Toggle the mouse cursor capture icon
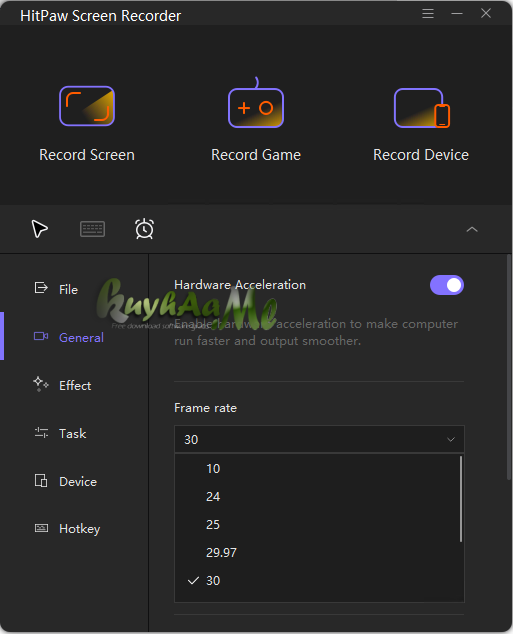This screenshot has height=634, width=513. point(40,229)
